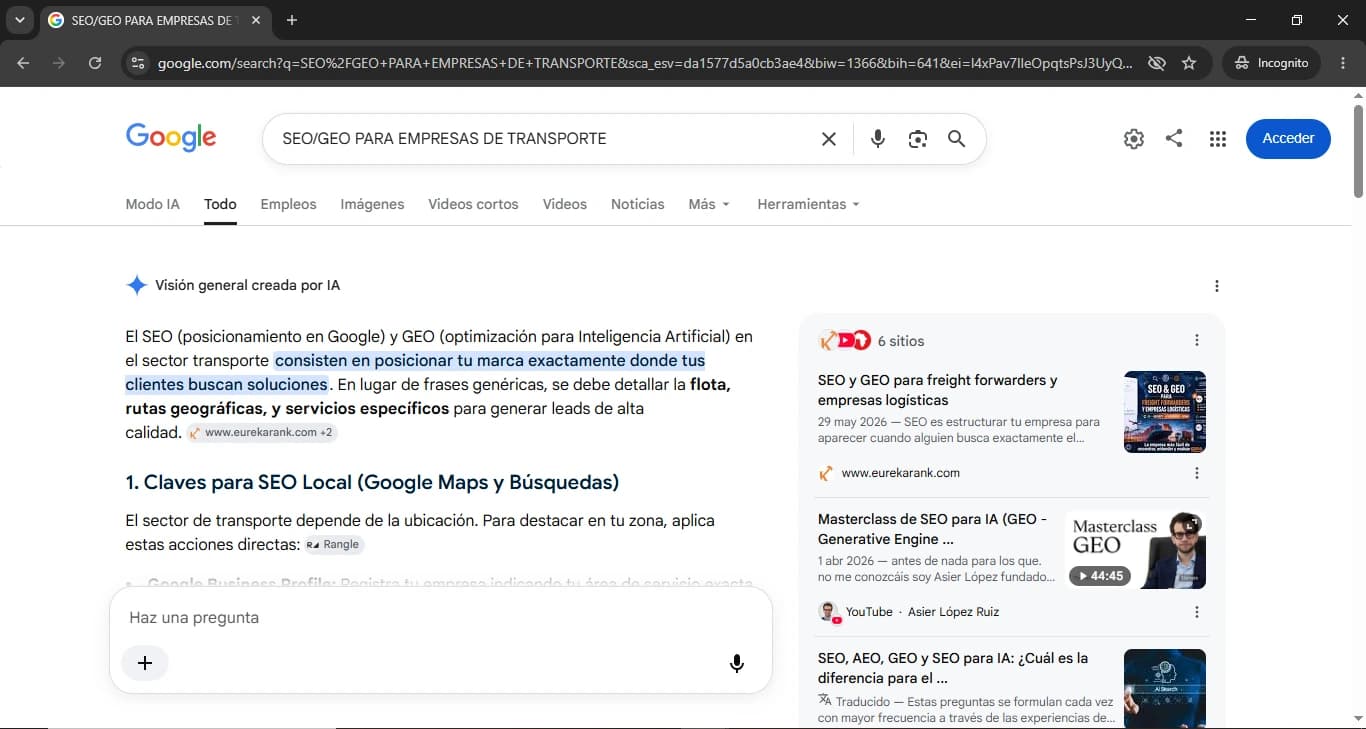Click the third-party cookies blocked eye icon
This screenshot has height=729, width=1366.
coord(1156,63)
